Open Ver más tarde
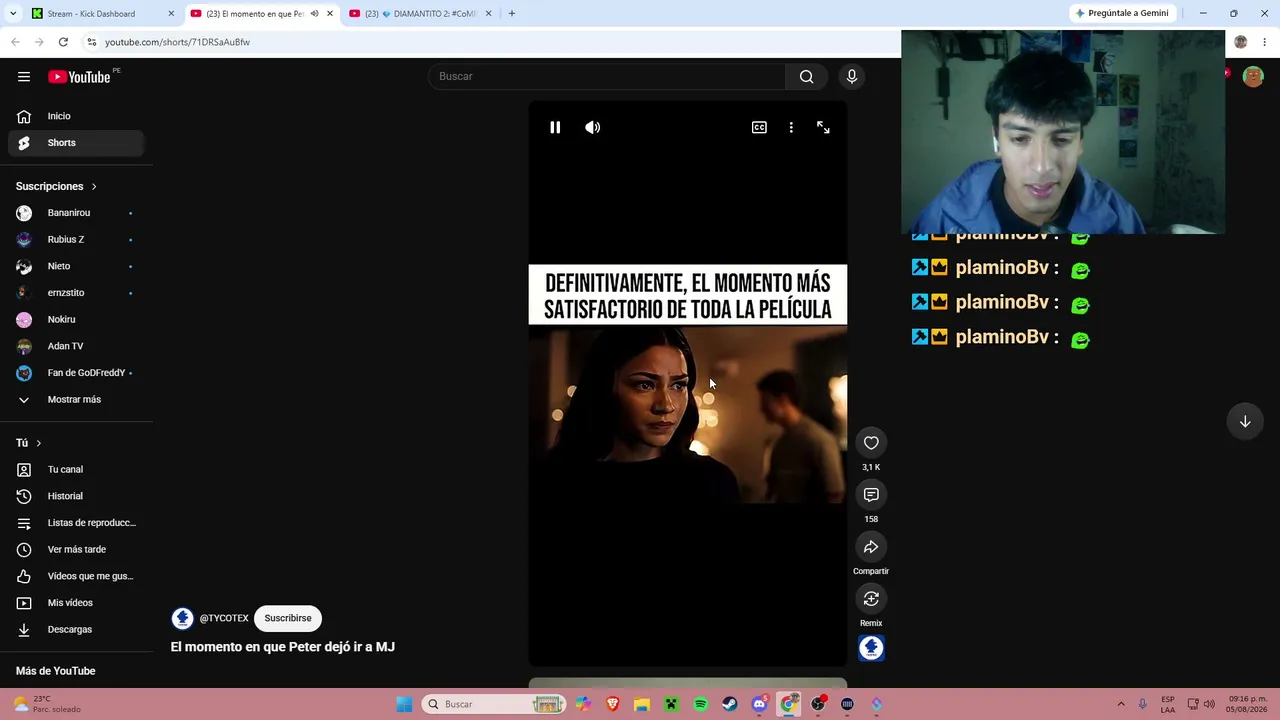 (76, 550)
